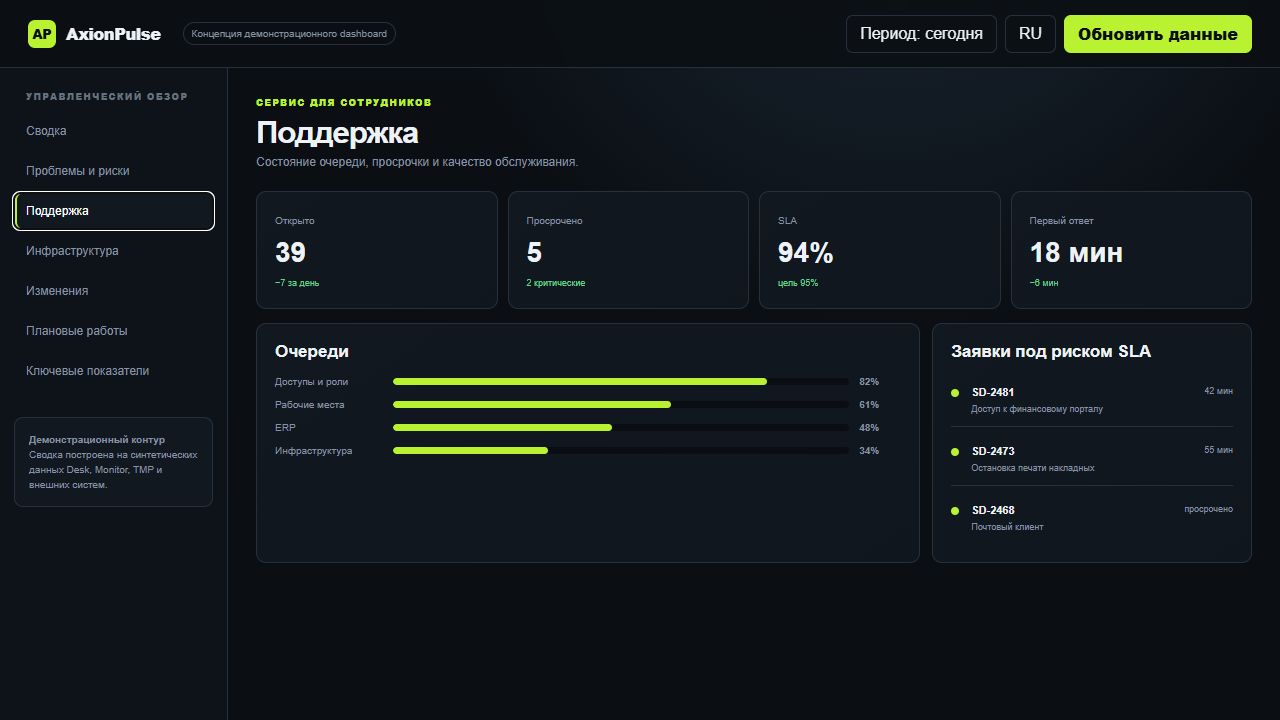Click the AxionPulse brand name
The height and width of the screenshot is (720, 1280).
(x=113, y=34)
